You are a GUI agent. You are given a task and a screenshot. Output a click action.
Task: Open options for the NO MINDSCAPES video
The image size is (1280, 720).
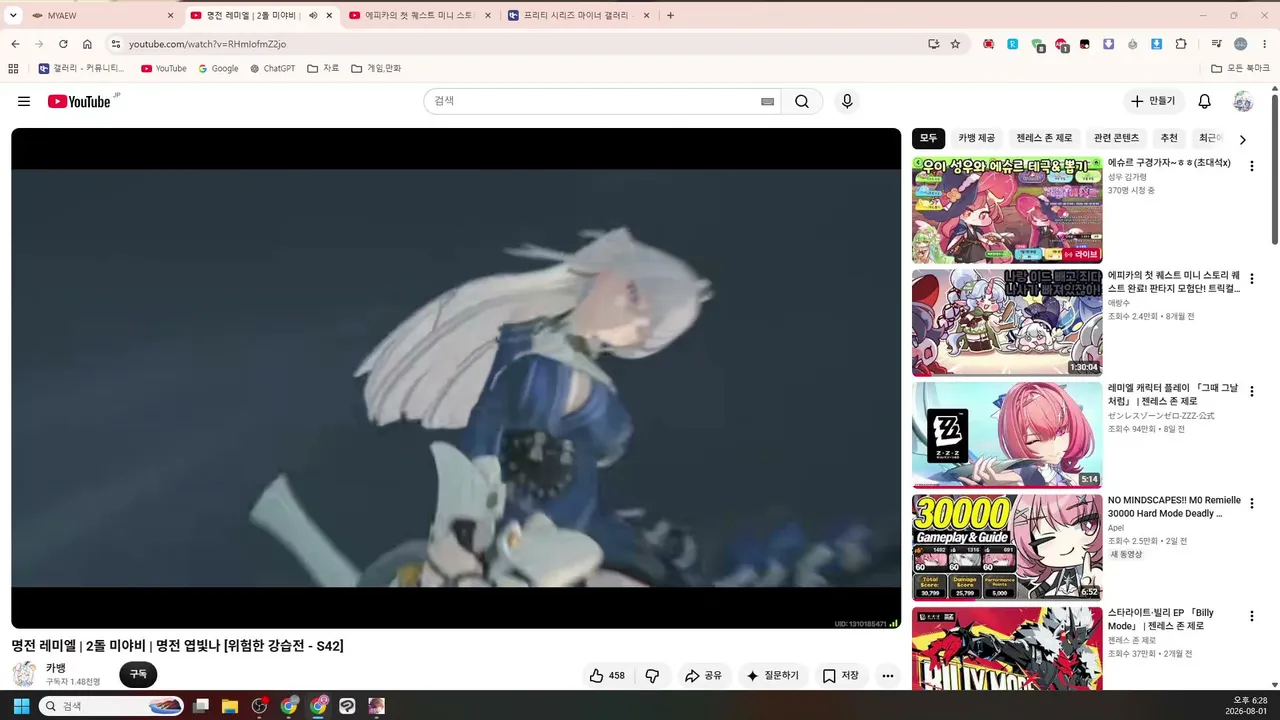(x=1251, y=505)
